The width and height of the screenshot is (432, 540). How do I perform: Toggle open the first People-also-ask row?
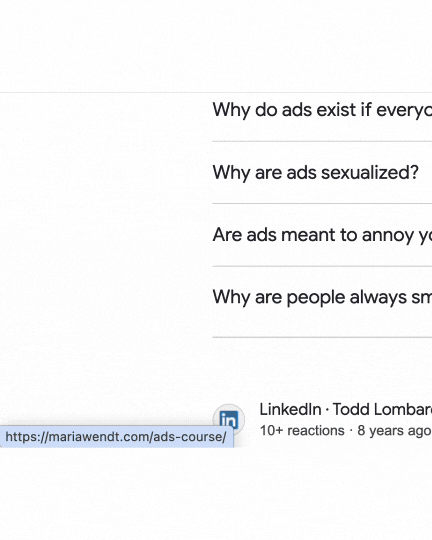(x=322, y=110)
